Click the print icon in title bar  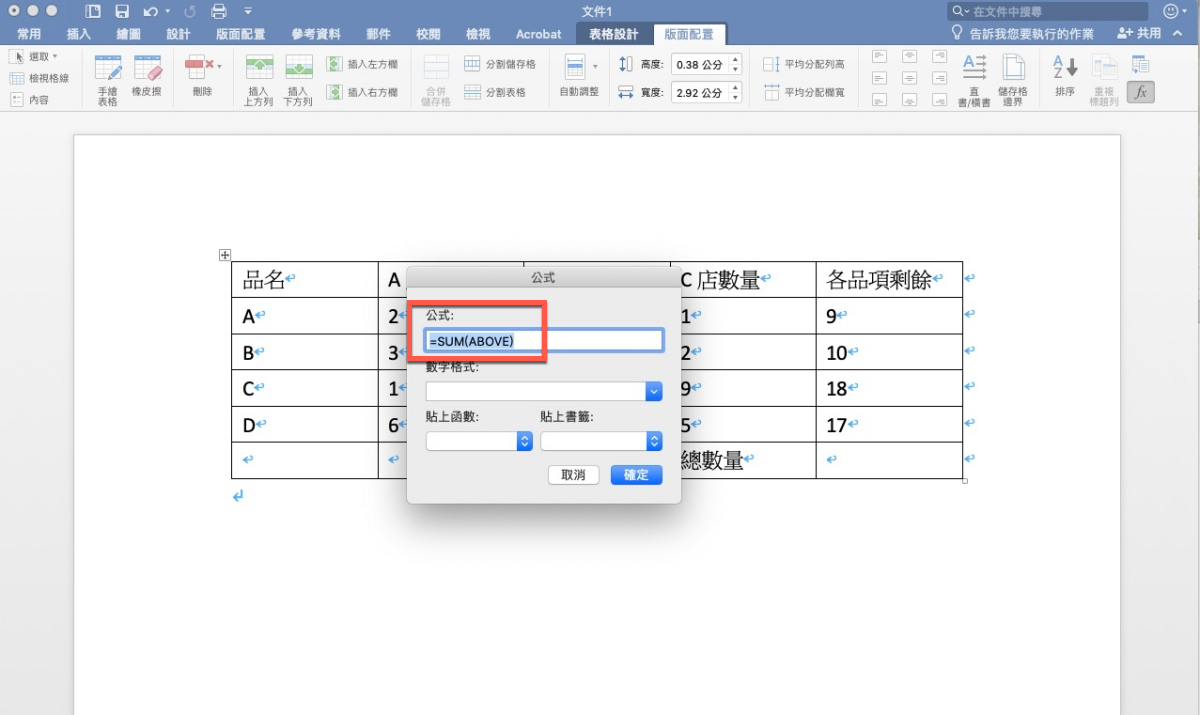pos(219,12)
